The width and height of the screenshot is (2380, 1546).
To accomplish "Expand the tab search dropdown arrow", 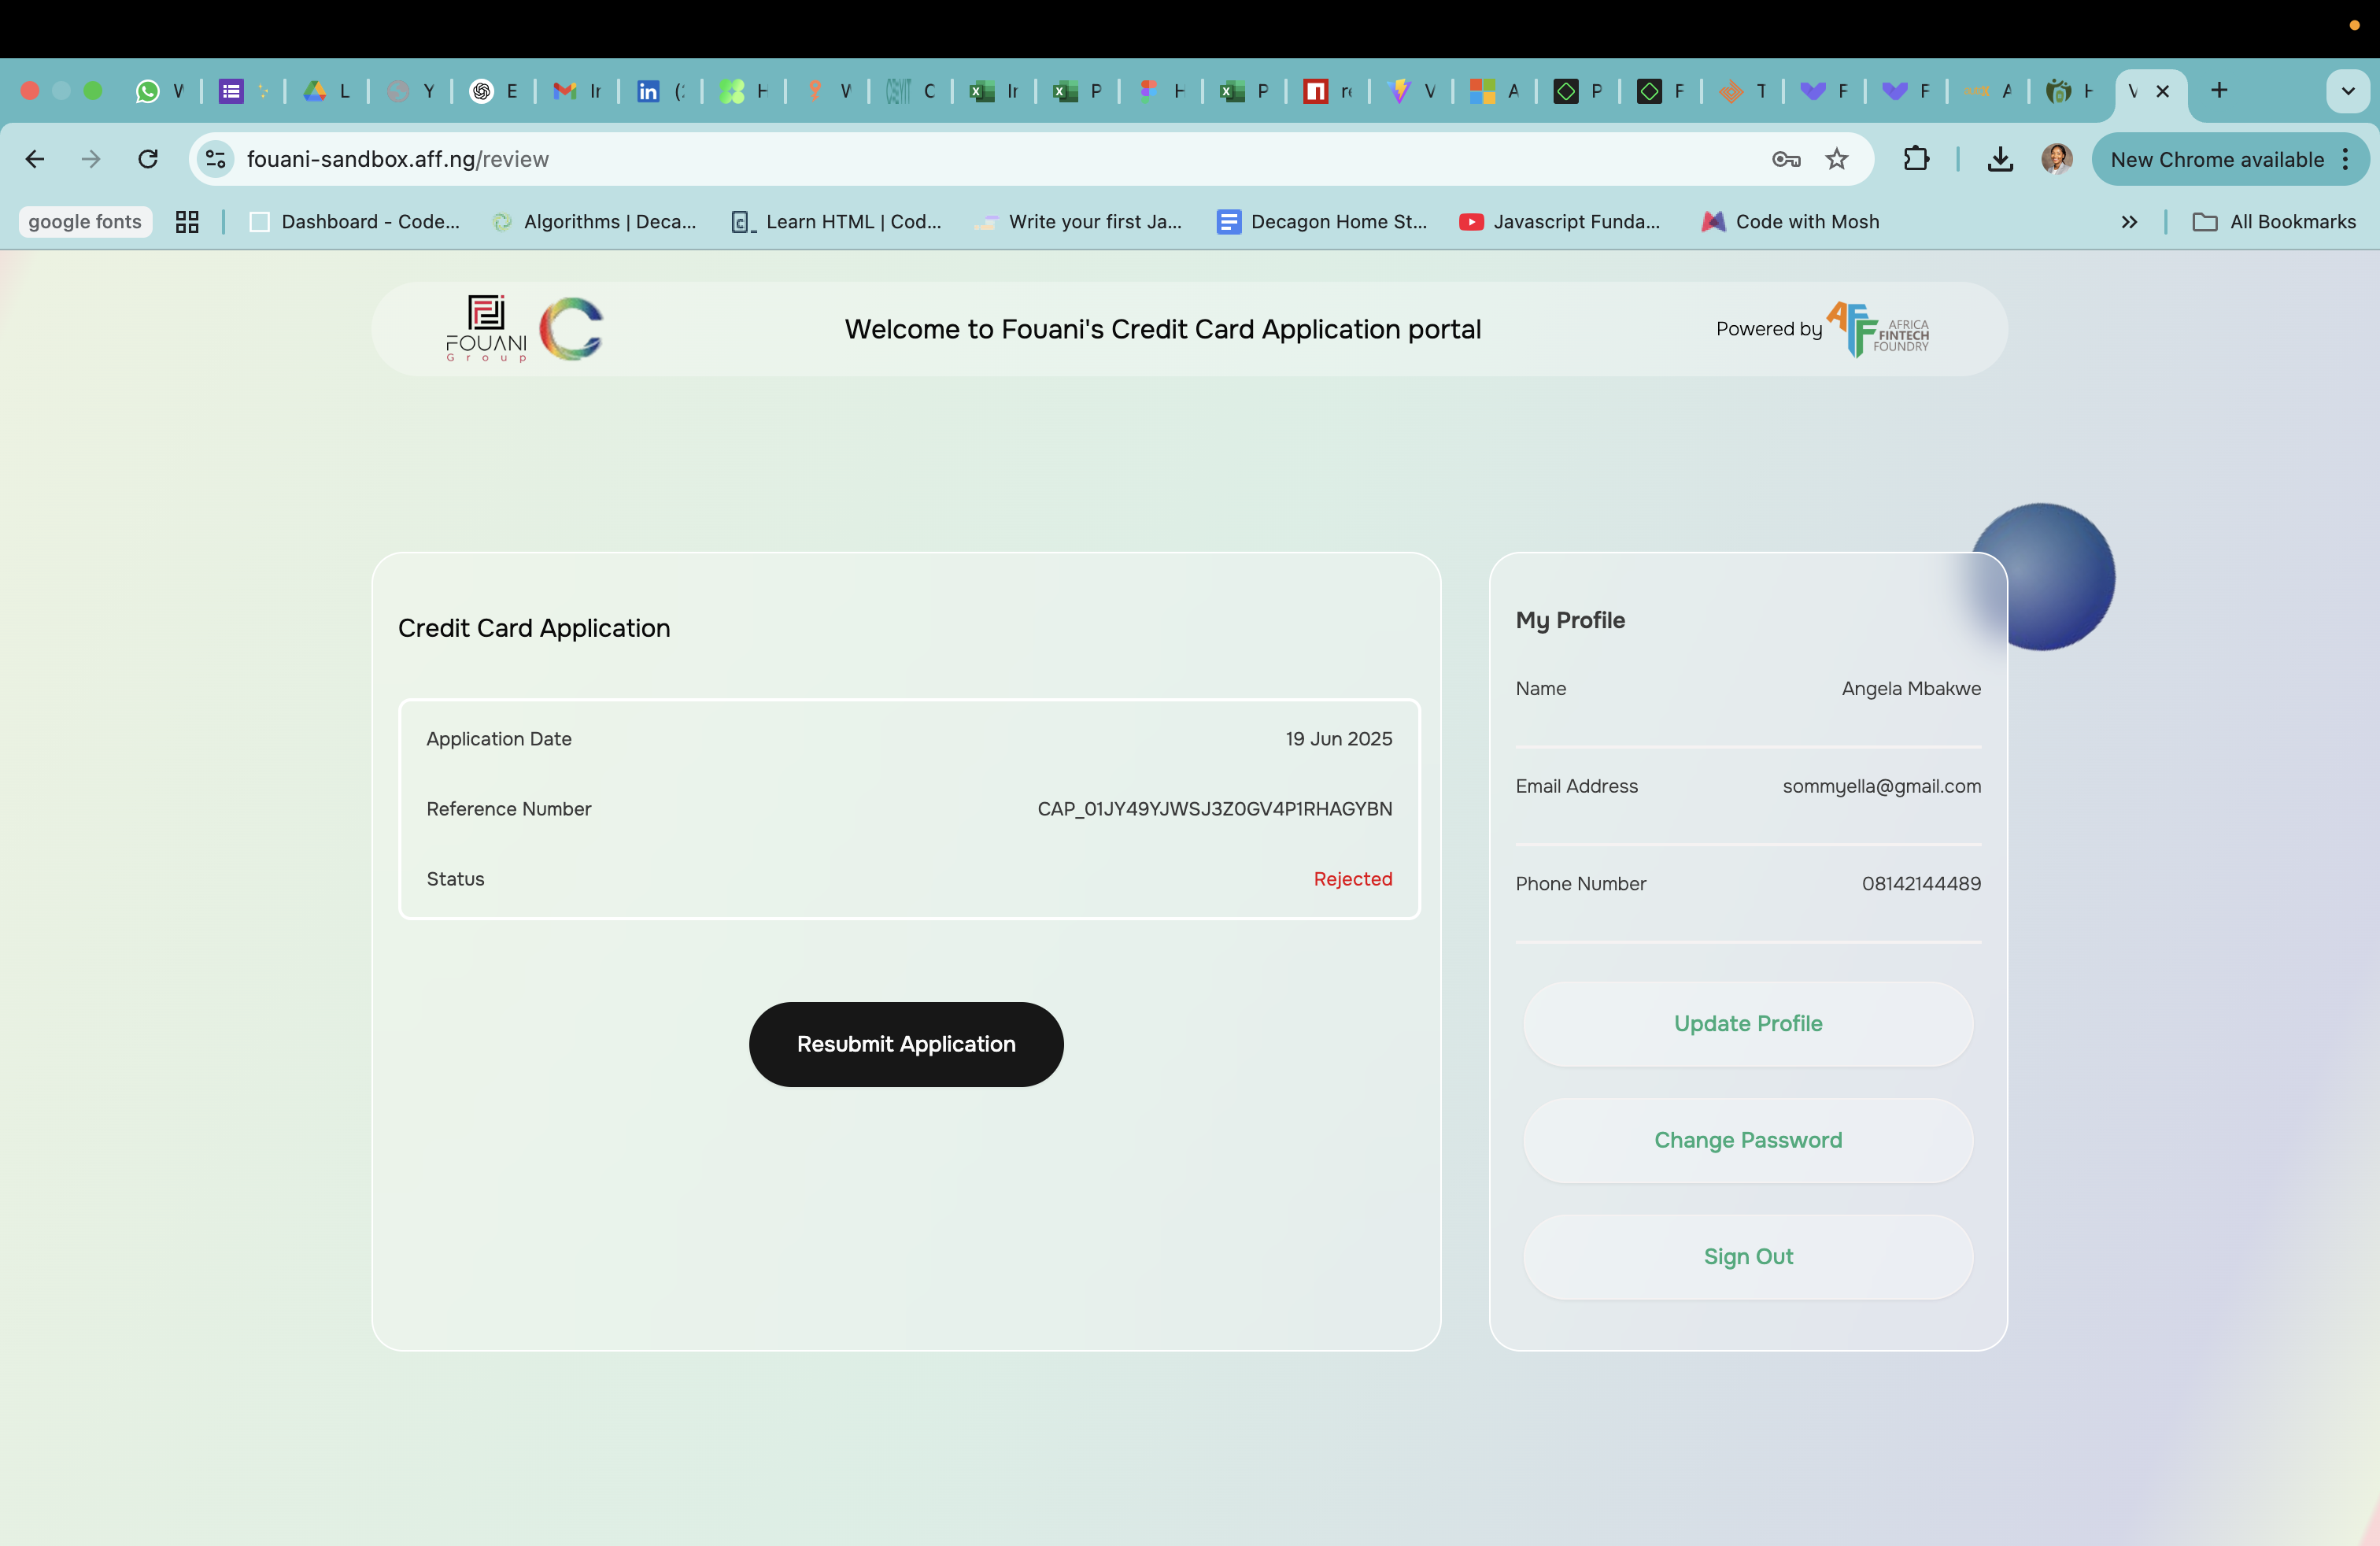I will pos(2347,91).
